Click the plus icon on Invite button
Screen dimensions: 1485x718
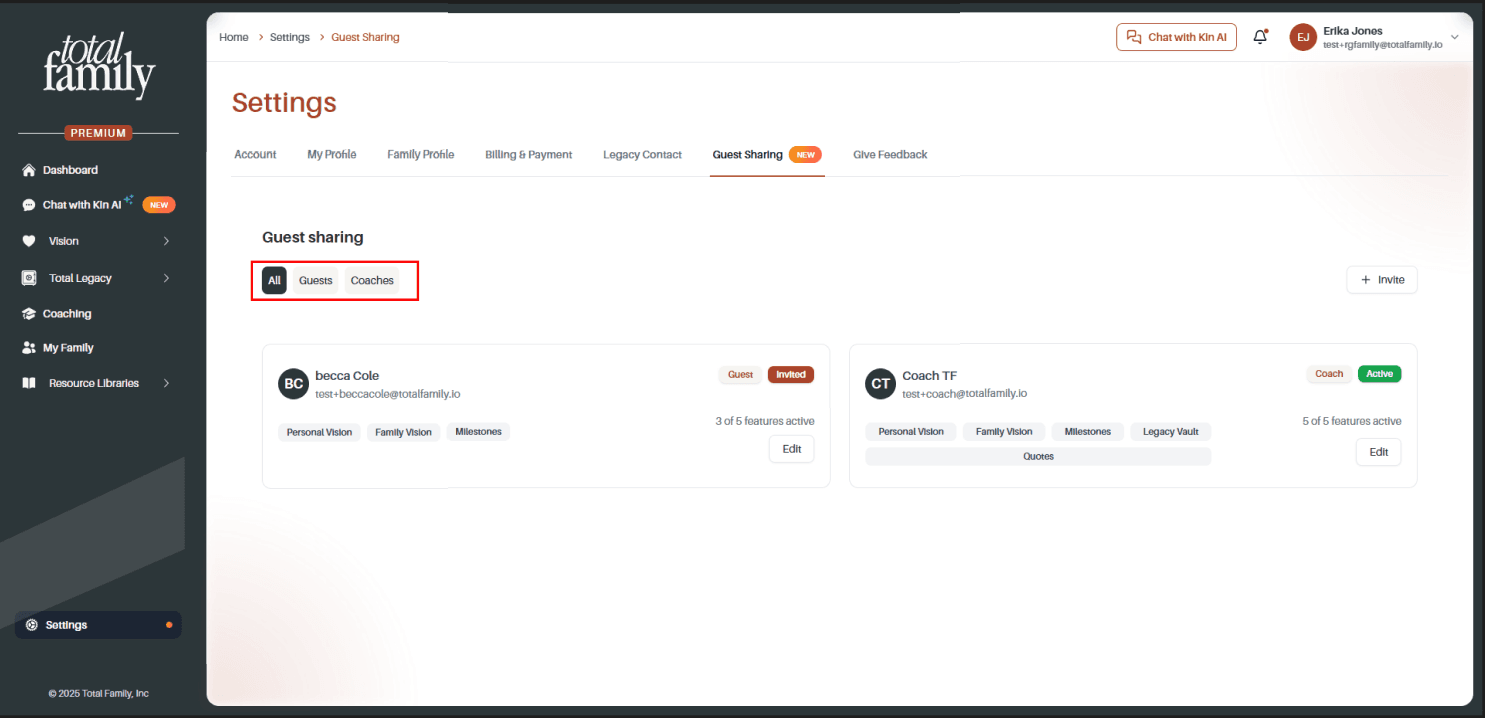click(x=1366, y=280)
